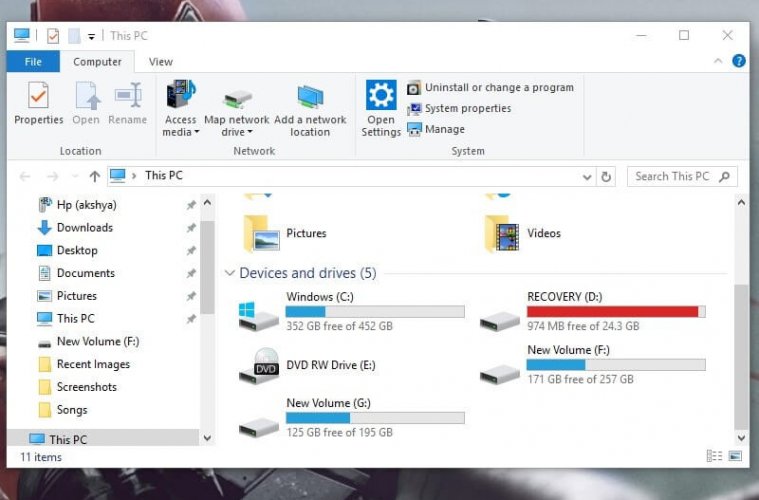Open the RECOVERY (D:) drive

coord(593,311)
